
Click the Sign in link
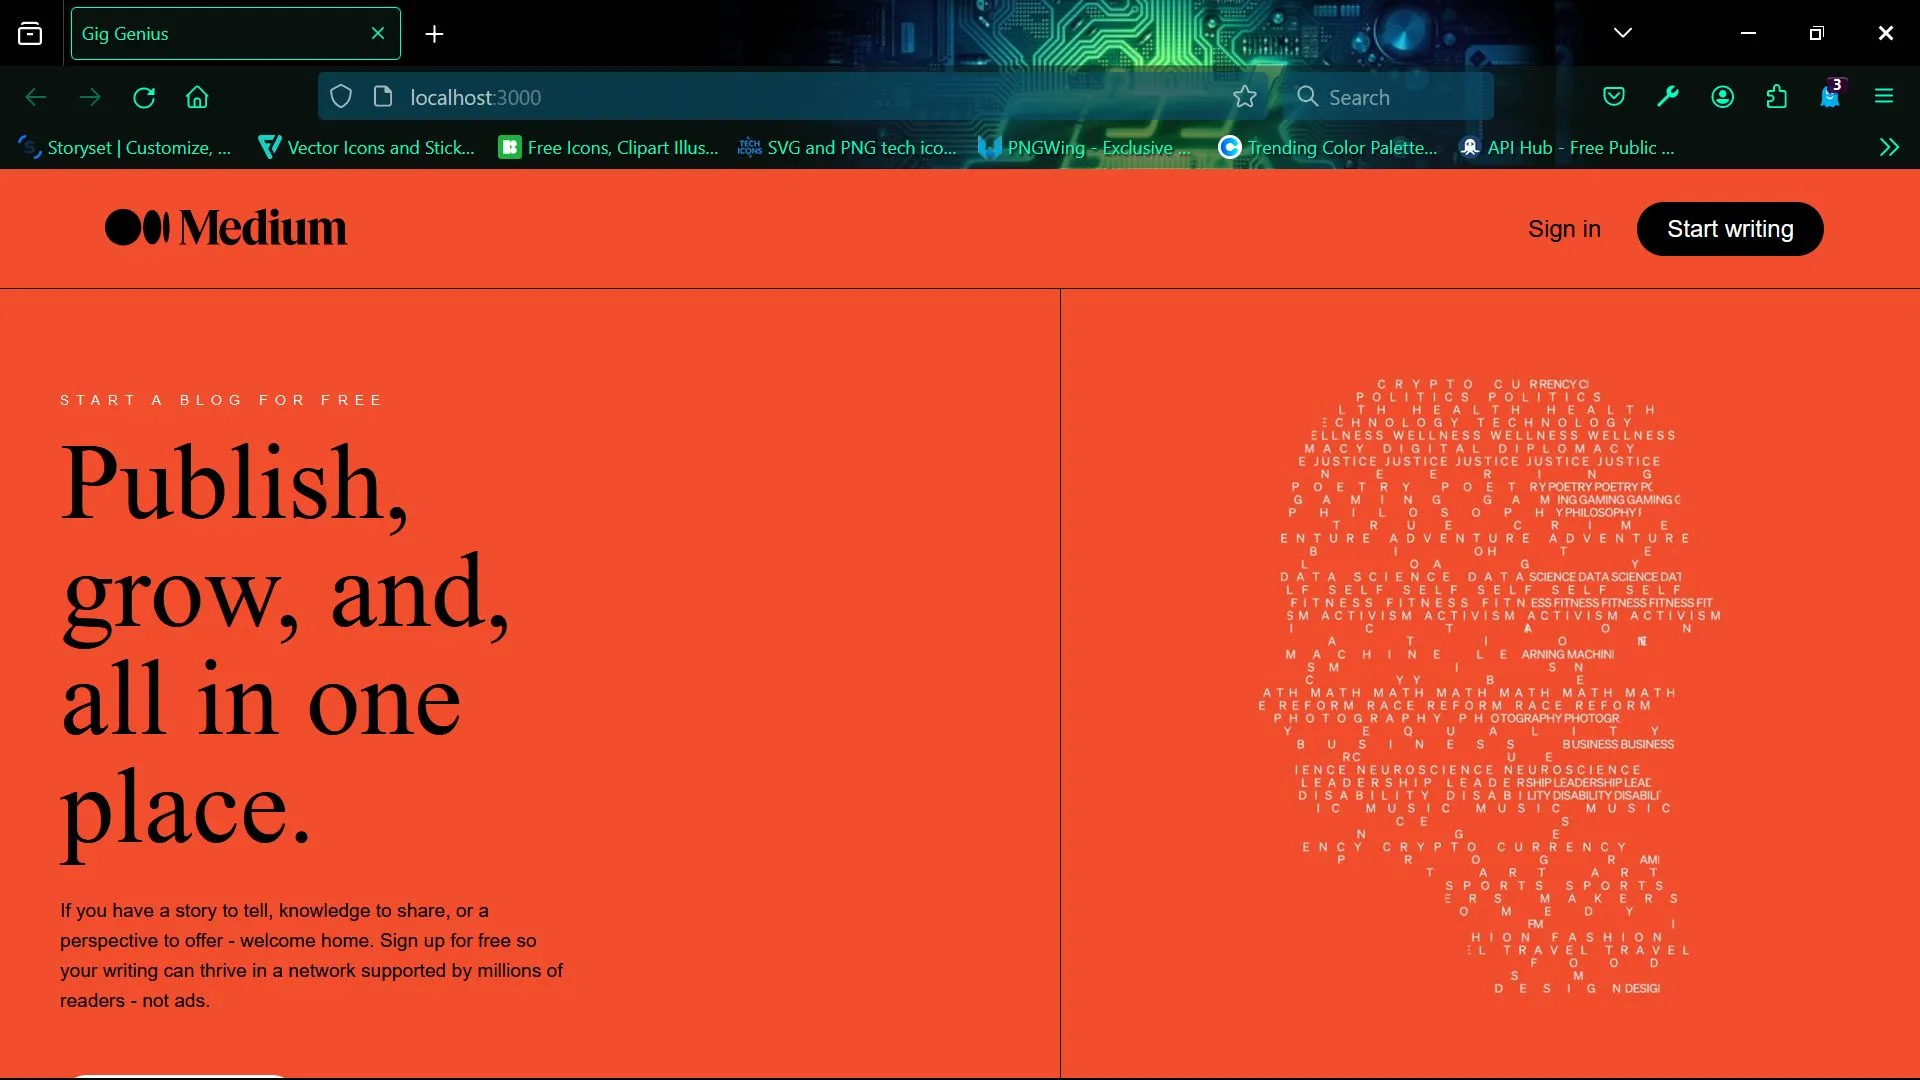[1564, 229]
